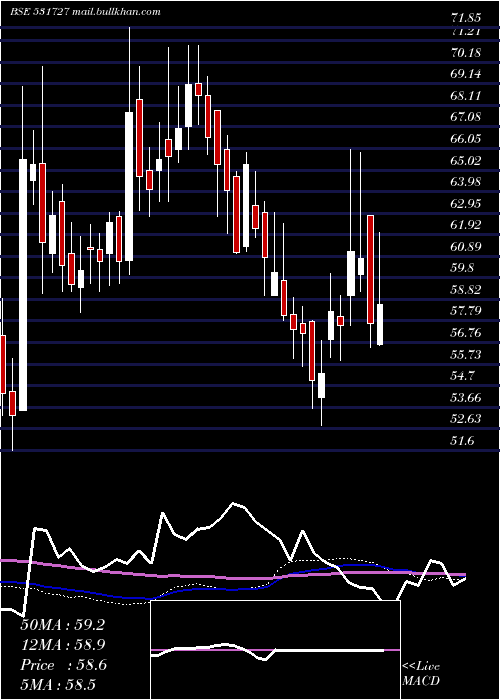
Task: Click inside the MACD inset chart box
Action: [x=275, y=650]
